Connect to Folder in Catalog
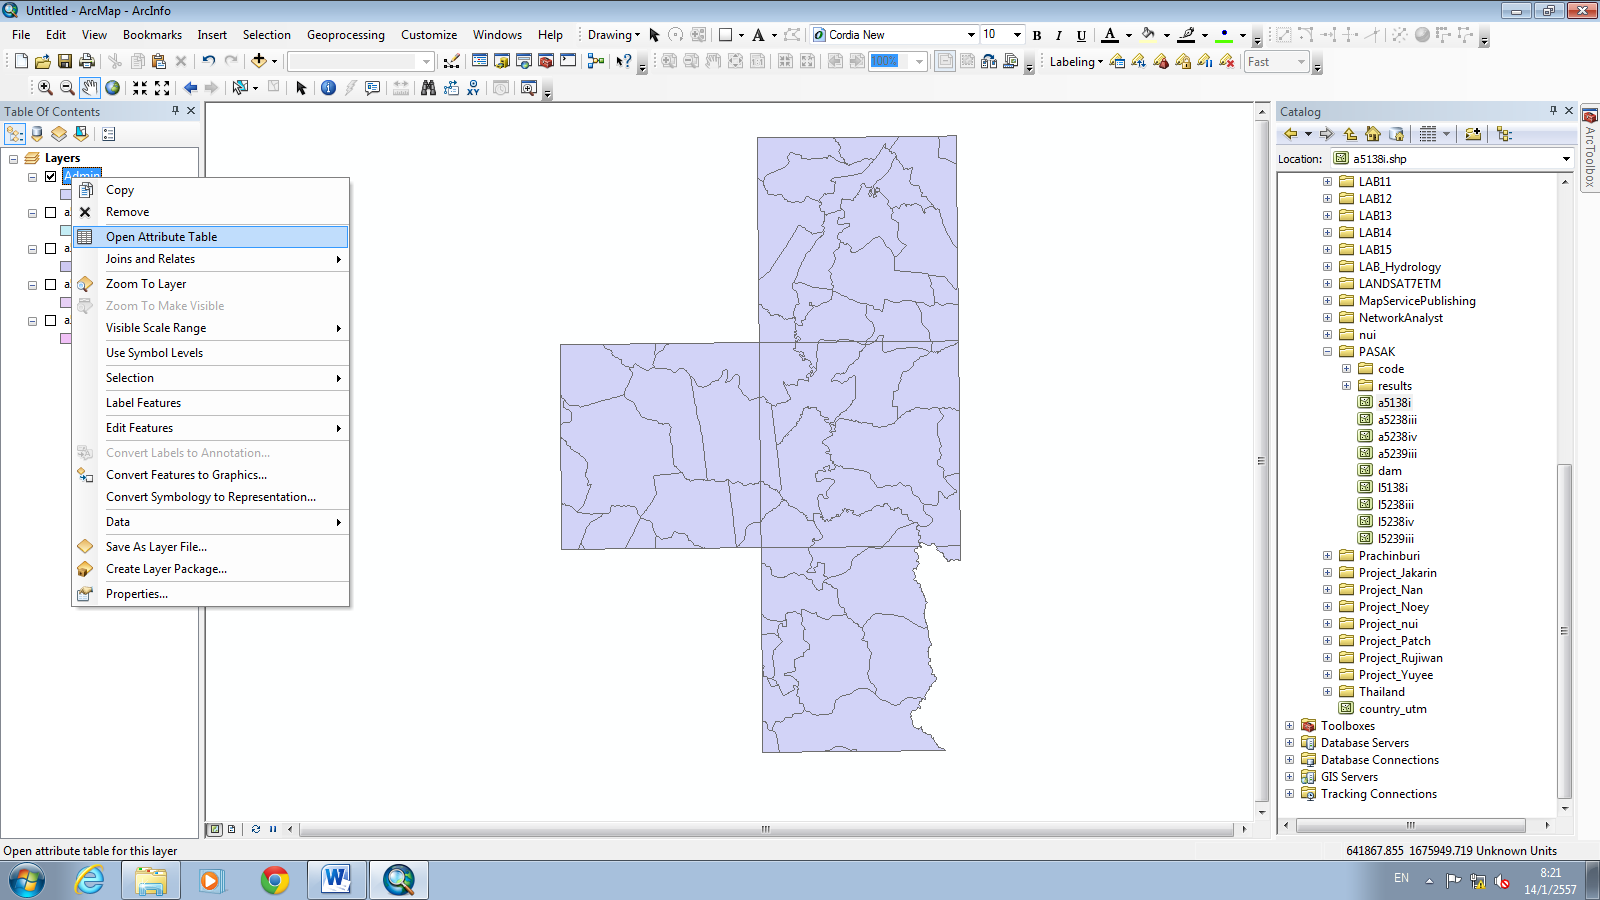 tap(1473, 134)
